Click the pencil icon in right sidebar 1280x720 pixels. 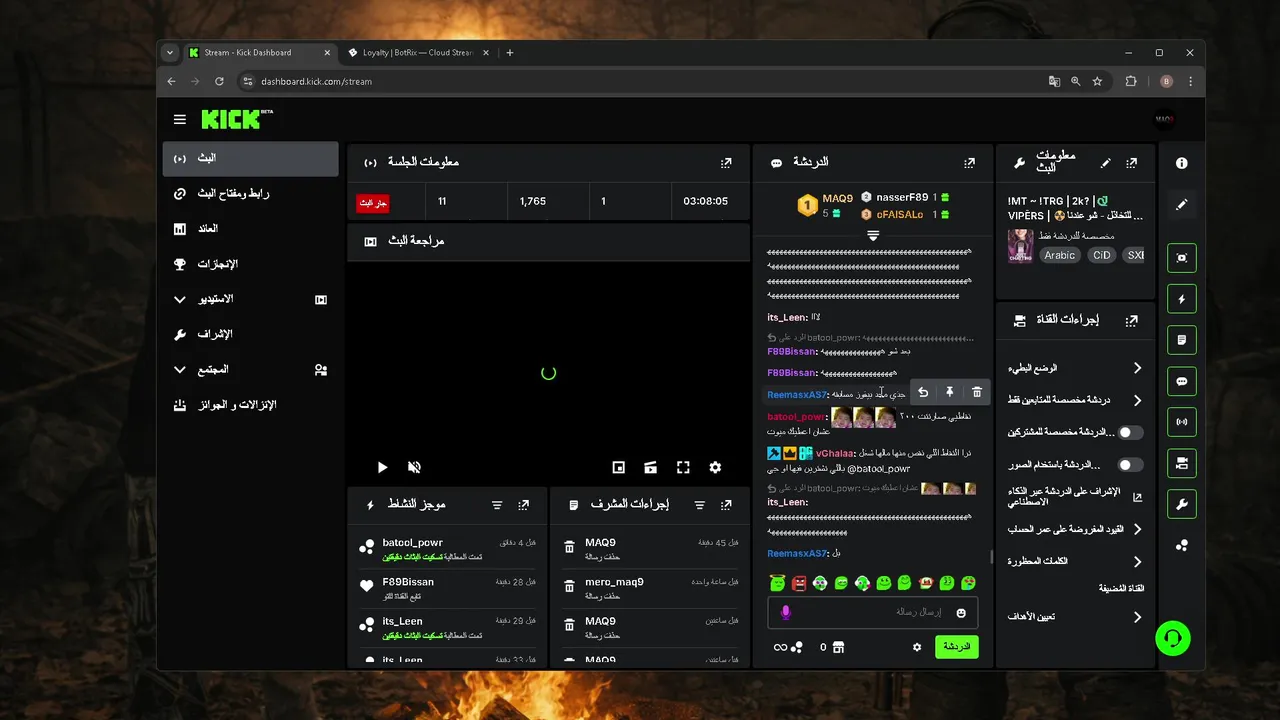[x=1182, y=205]
